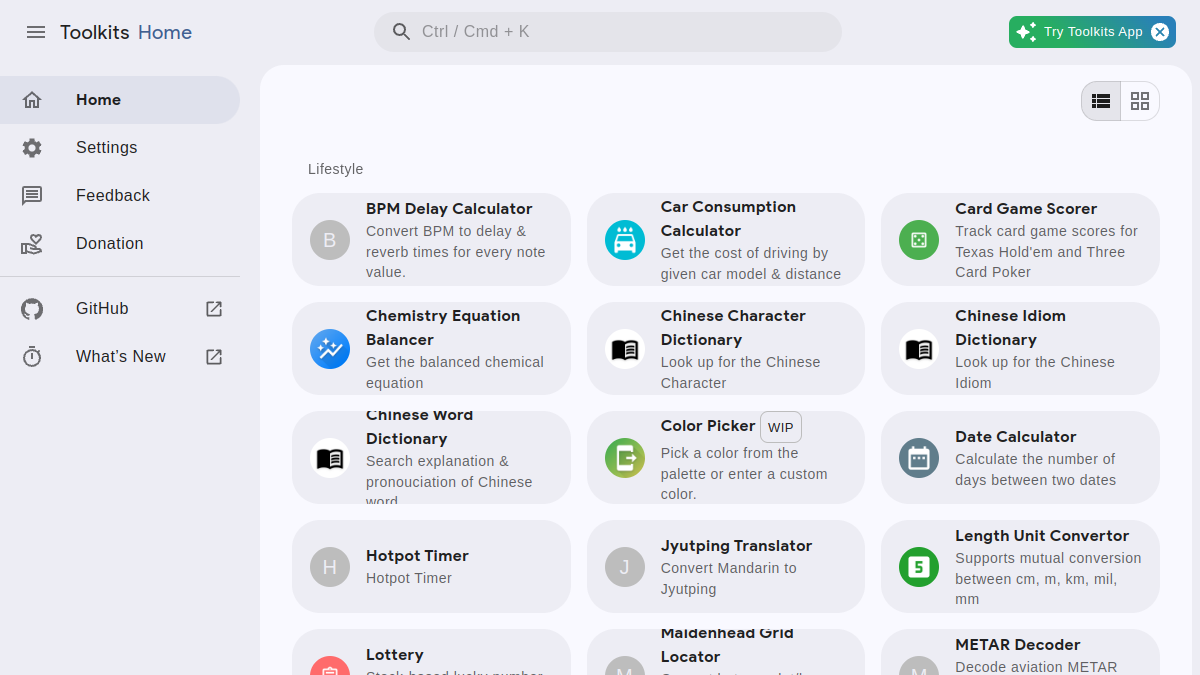This screenshot has height=675, width=1200.
Task: Click the search magnifier icon
Action: (x=402, y=32)
